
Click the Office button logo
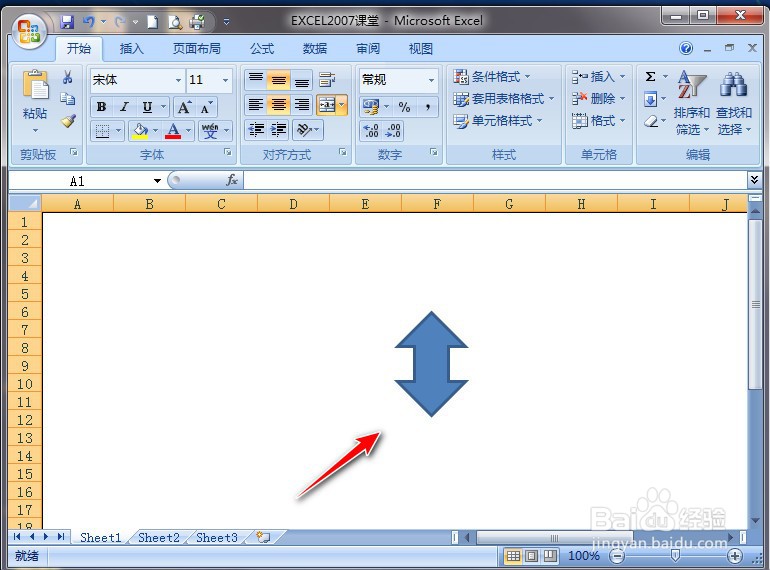click(29, 30)
